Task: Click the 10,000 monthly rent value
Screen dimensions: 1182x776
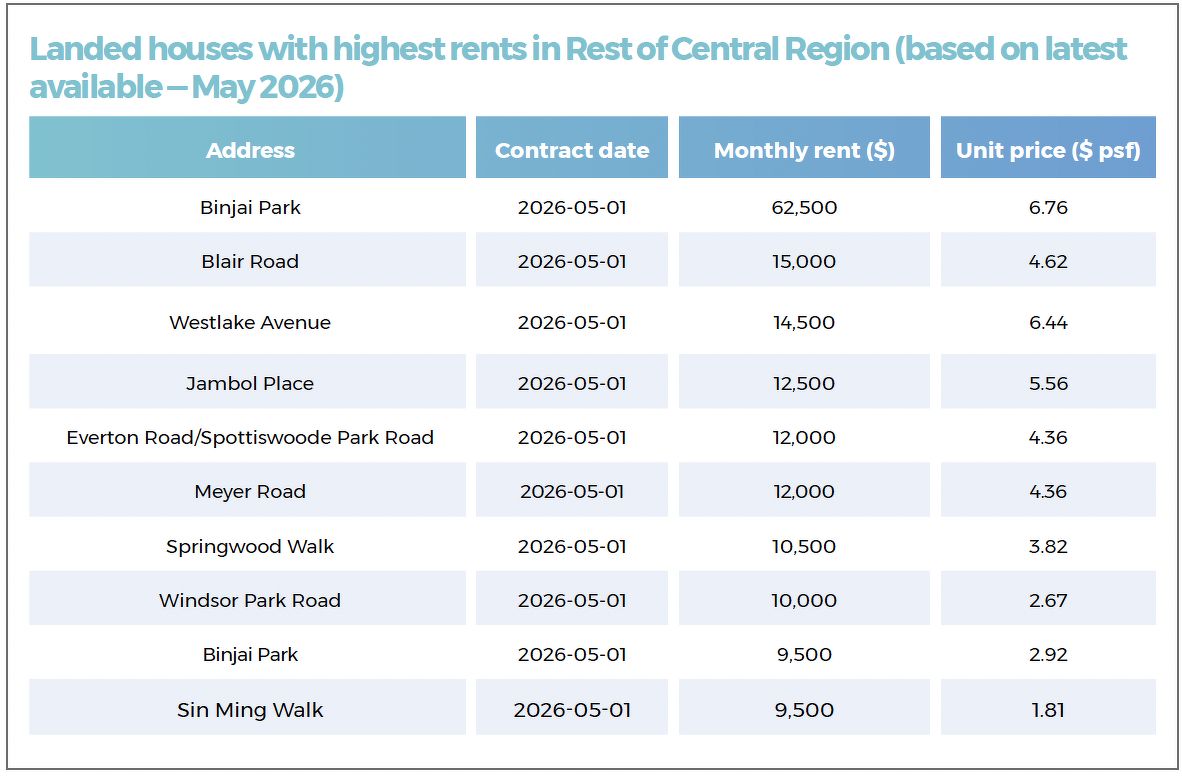Action: tap(804, 600)
